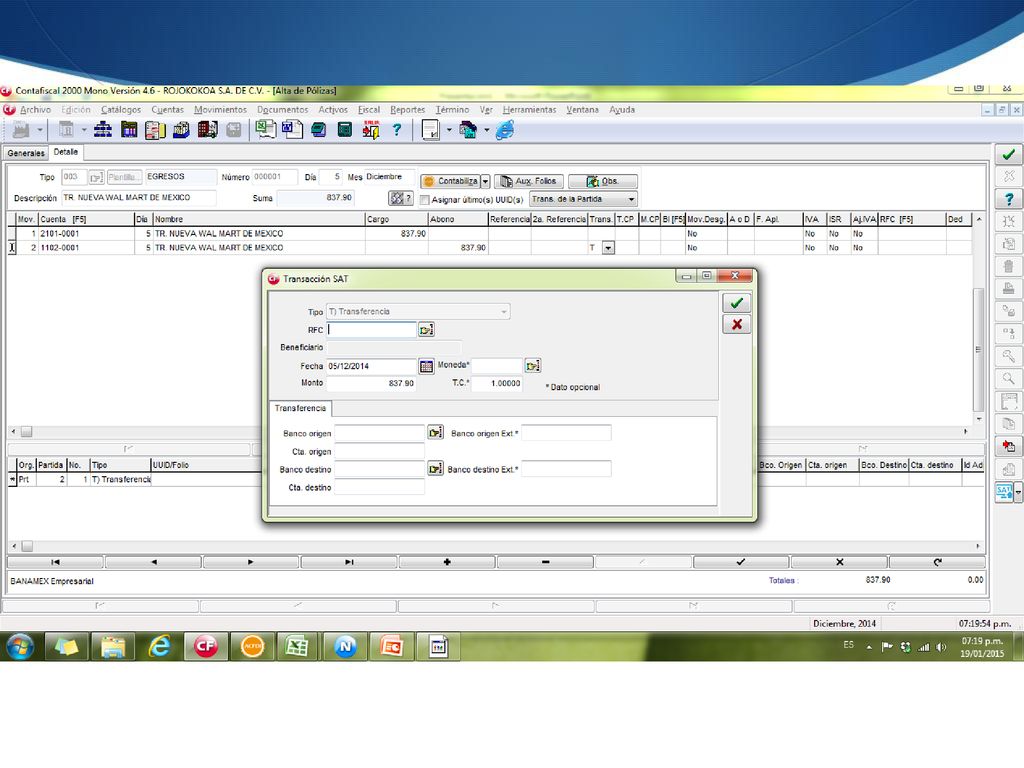Open the organization chart toolbar icon
1024x768 pixels.
pos(103,130)
